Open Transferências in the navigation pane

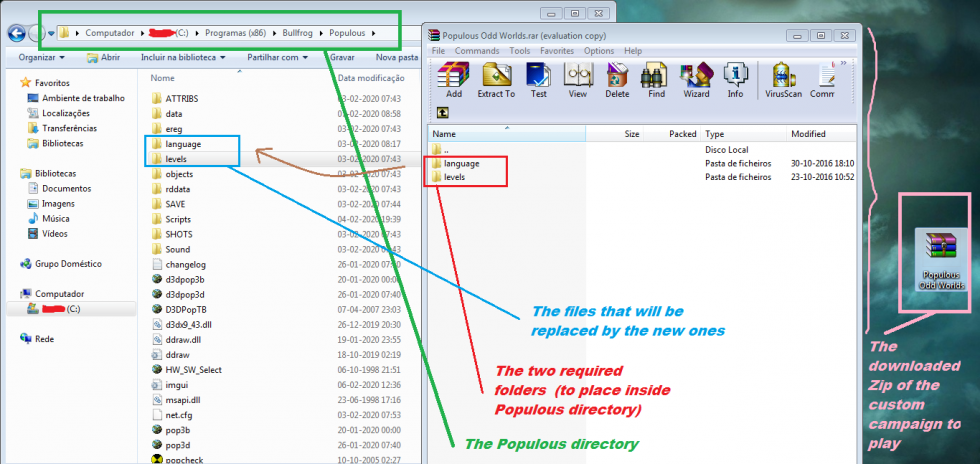(x=62, y=128)
